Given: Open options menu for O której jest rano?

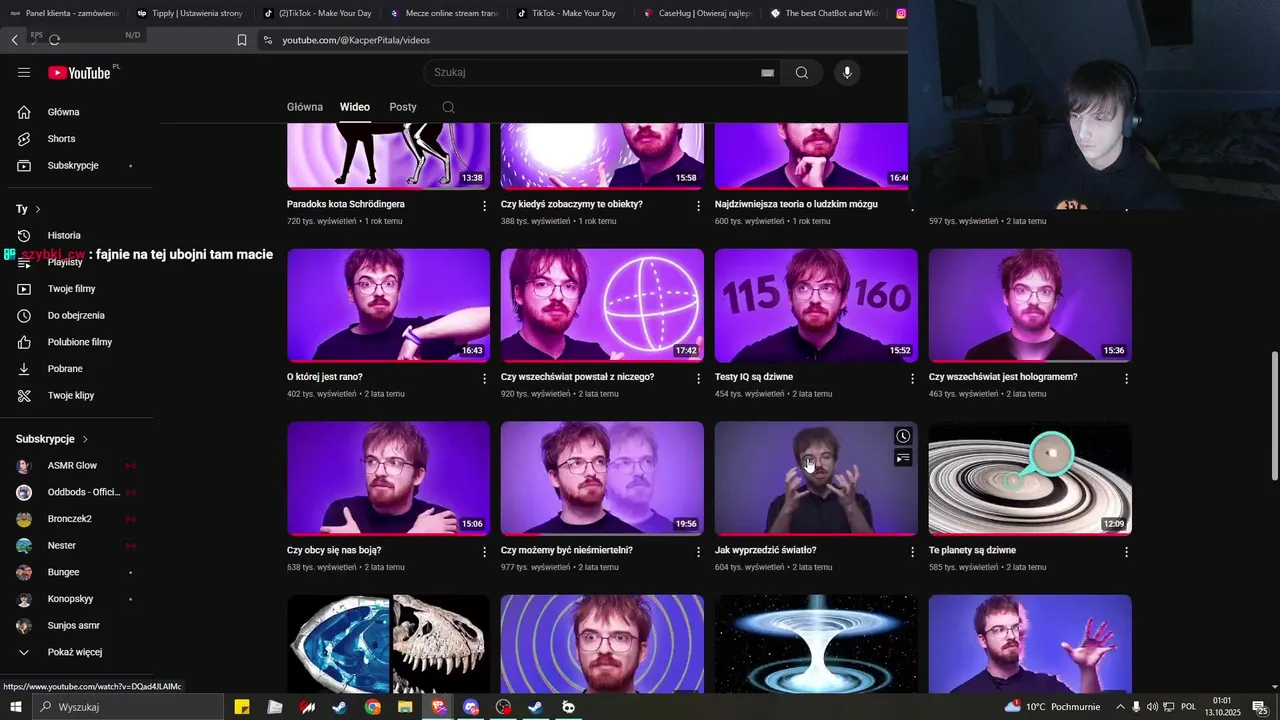Looking at the screenshot, I should pos(485,379).
